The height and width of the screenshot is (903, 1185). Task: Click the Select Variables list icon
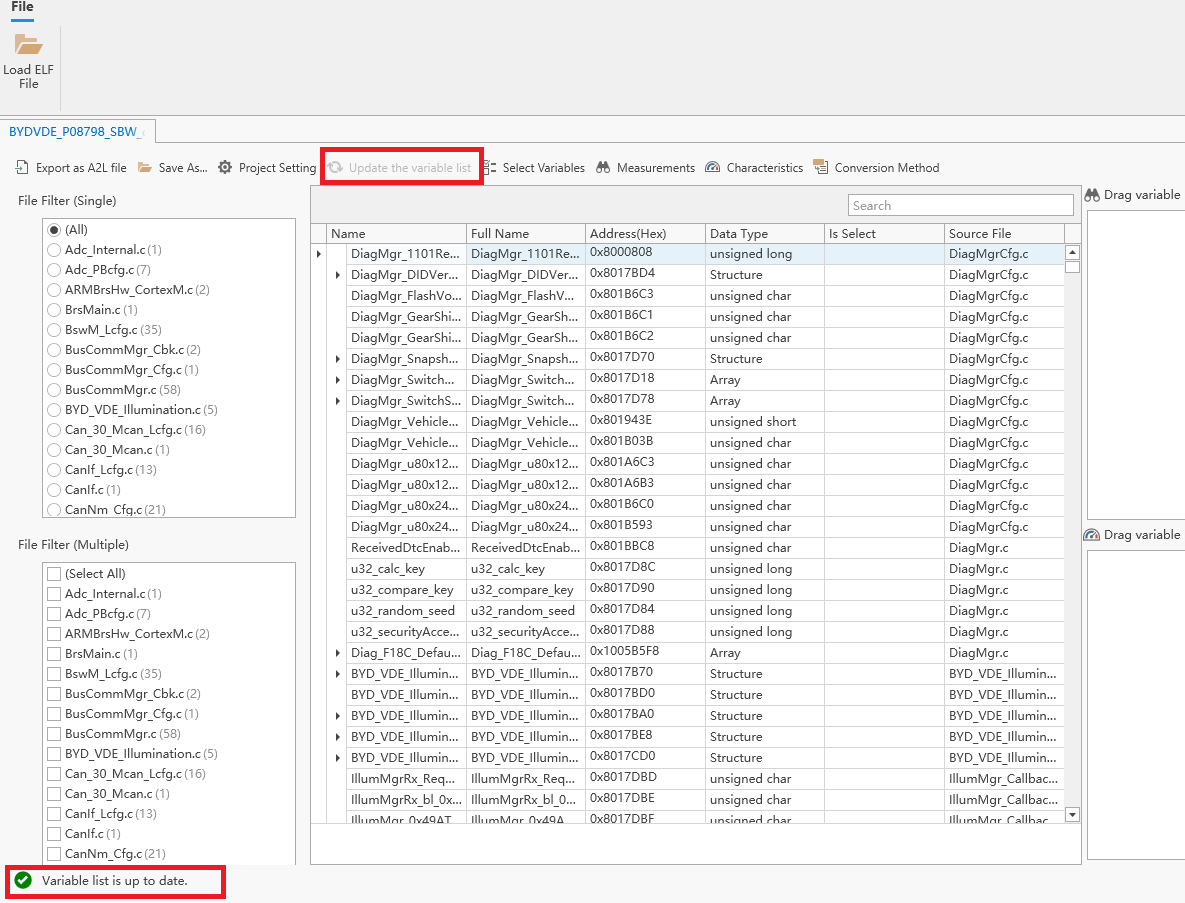coord(490,168)
